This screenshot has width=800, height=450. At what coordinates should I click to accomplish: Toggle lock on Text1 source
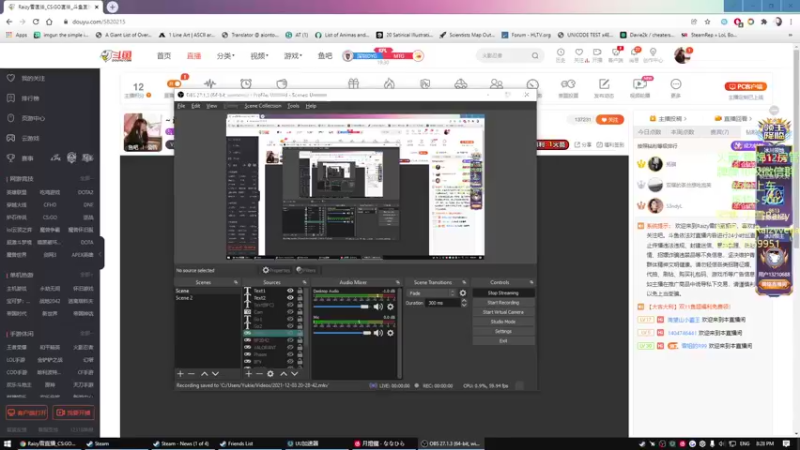click(x=300, y=291)
